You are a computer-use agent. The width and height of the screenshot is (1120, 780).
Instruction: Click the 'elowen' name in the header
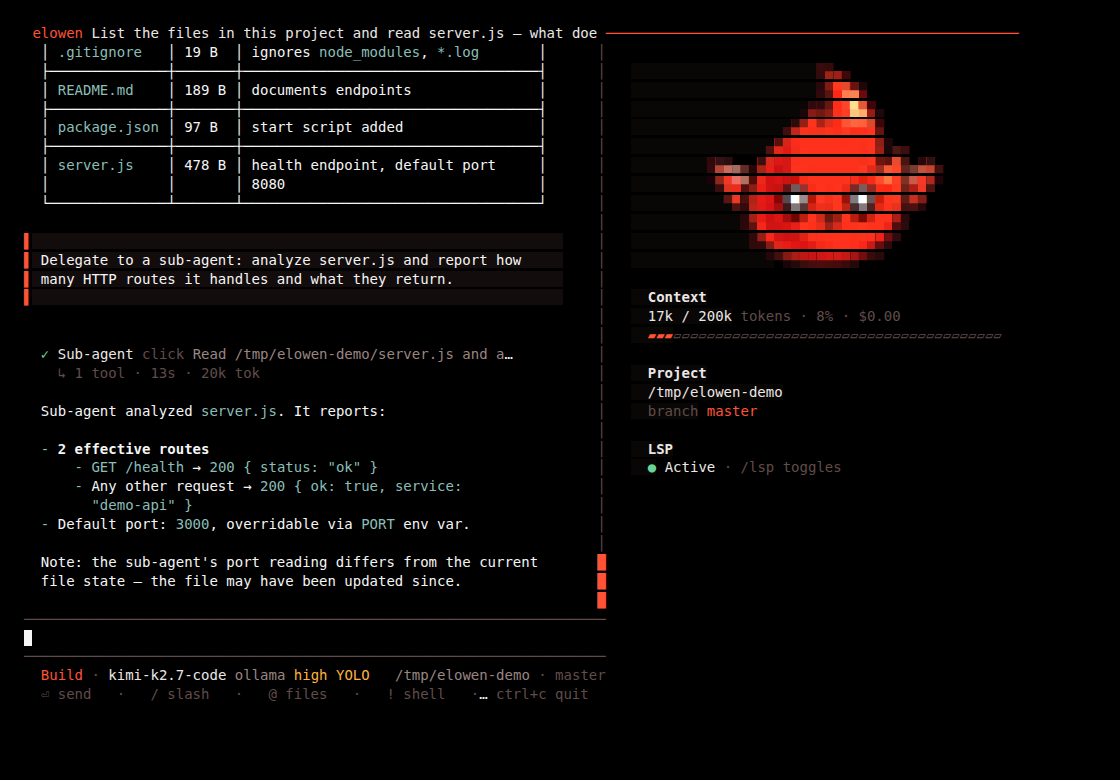point(58,34)
